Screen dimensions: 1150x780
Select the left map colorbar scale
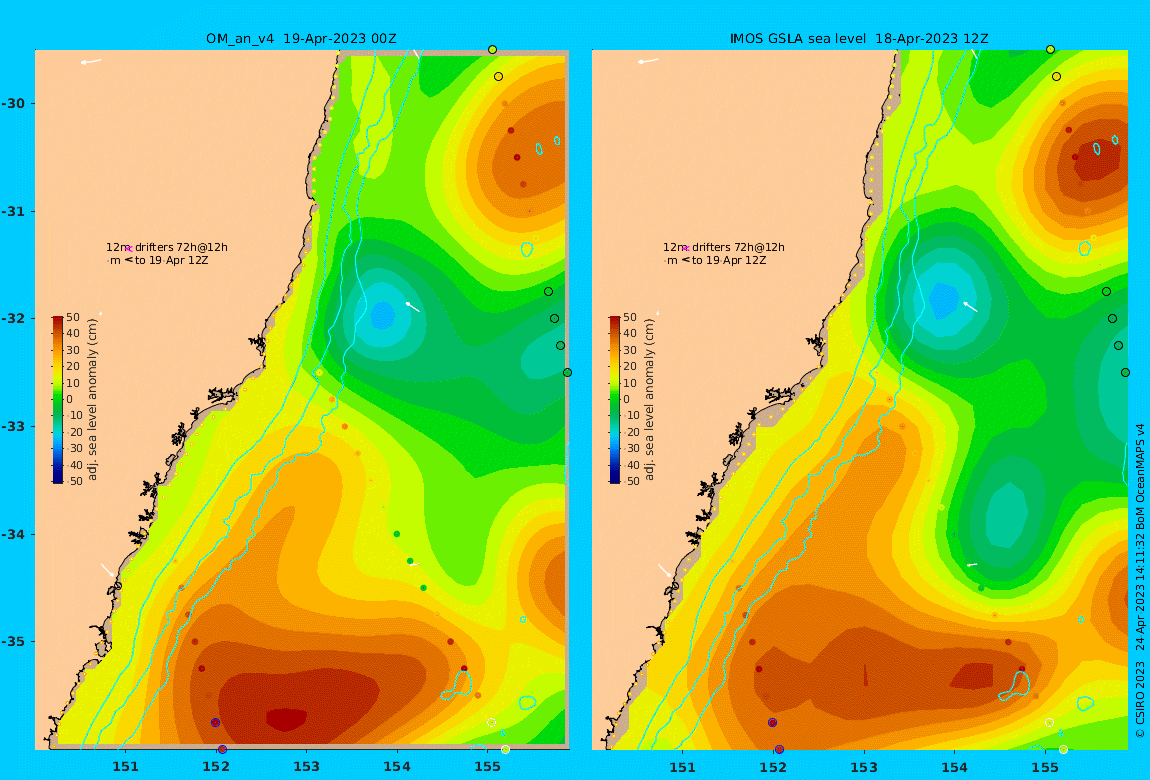[x=57, y=400]
